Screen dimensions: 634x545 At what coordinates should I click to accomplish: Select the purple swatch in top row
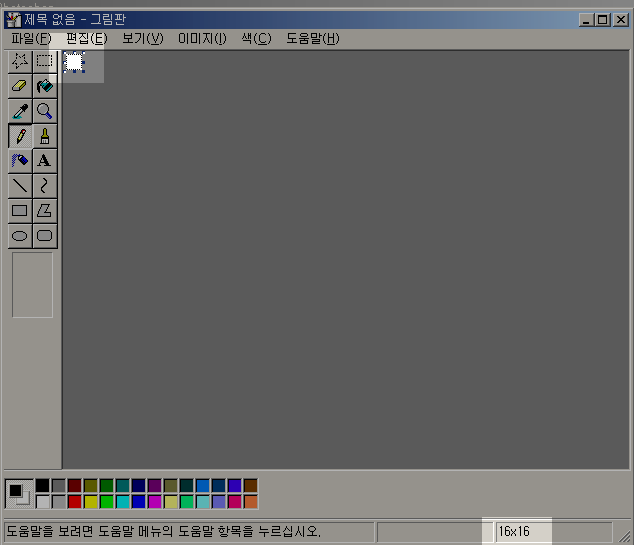click(x=154, y=486)
